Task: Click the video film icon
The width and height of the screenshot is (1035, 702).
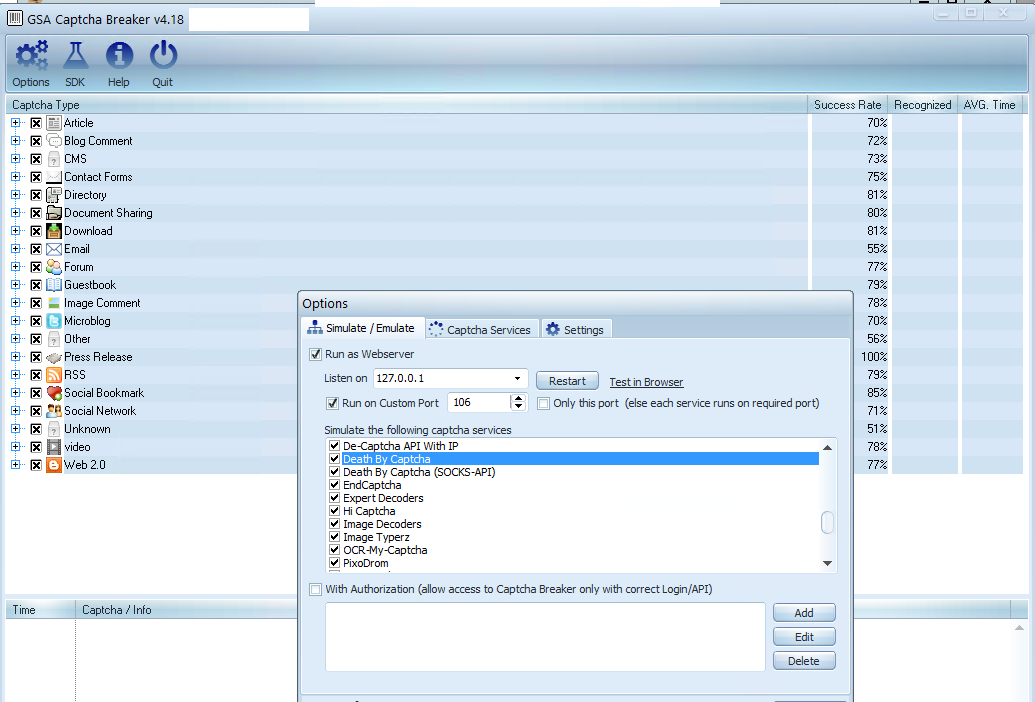Action: point(54,447)
